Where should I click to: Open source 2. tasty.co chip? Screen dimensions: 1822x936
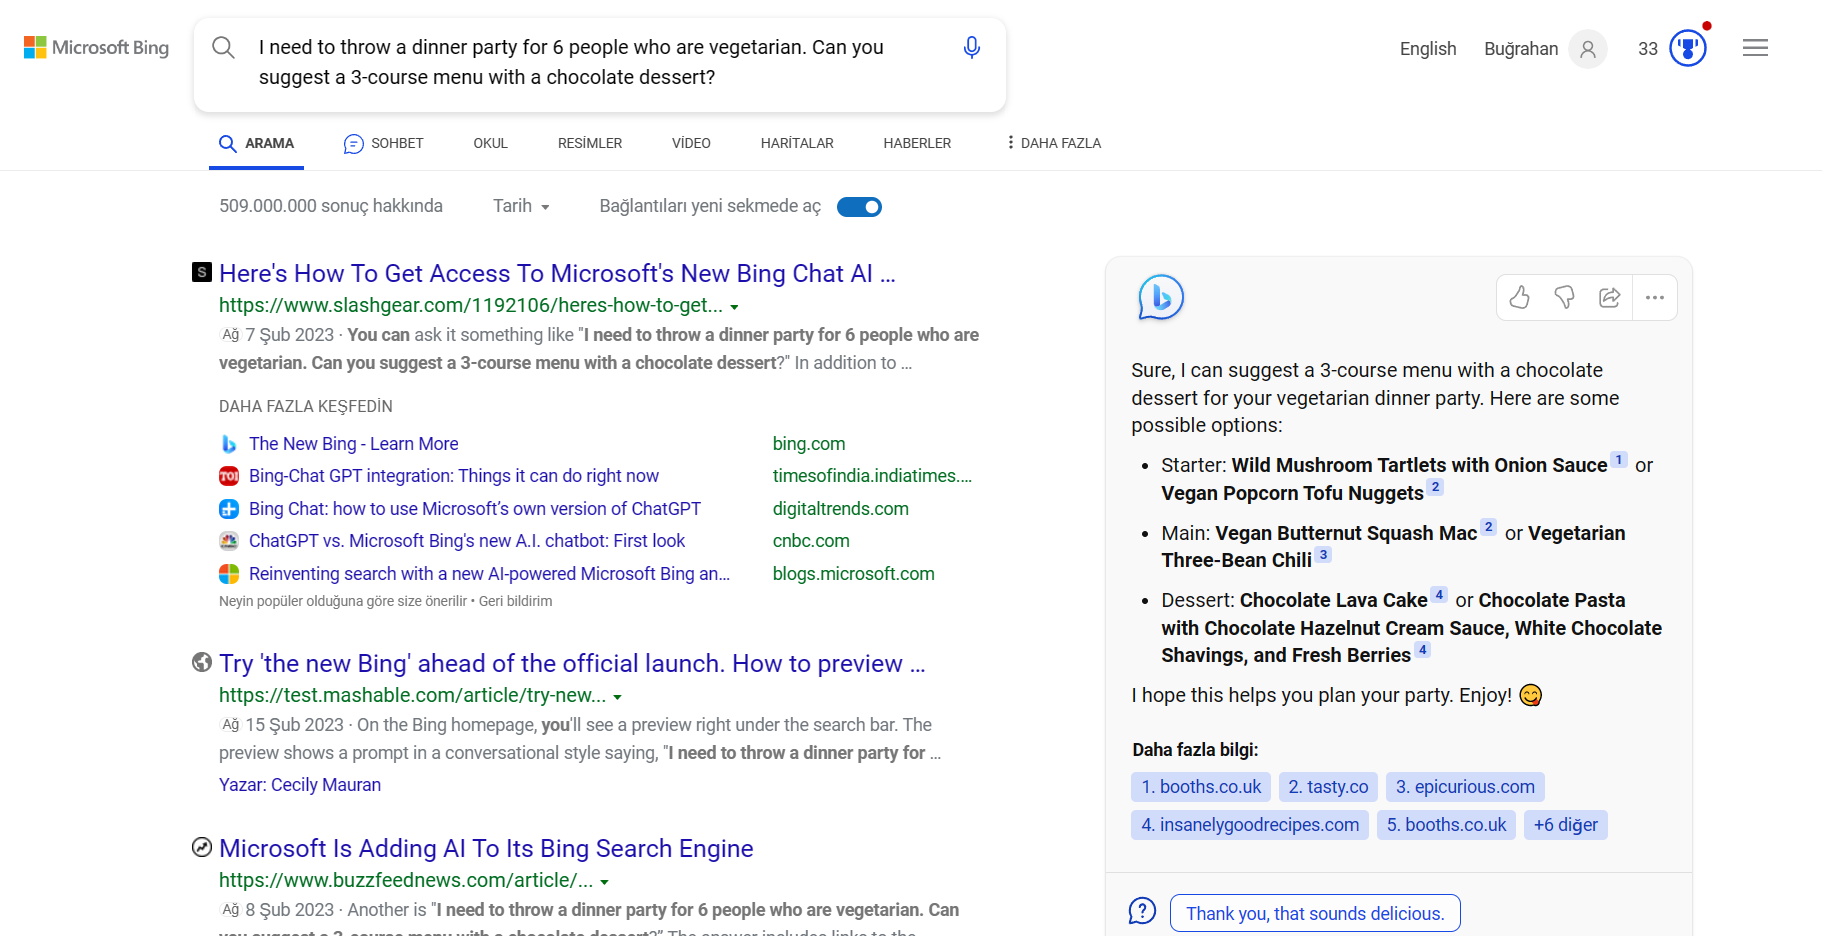click(1328, 787)
